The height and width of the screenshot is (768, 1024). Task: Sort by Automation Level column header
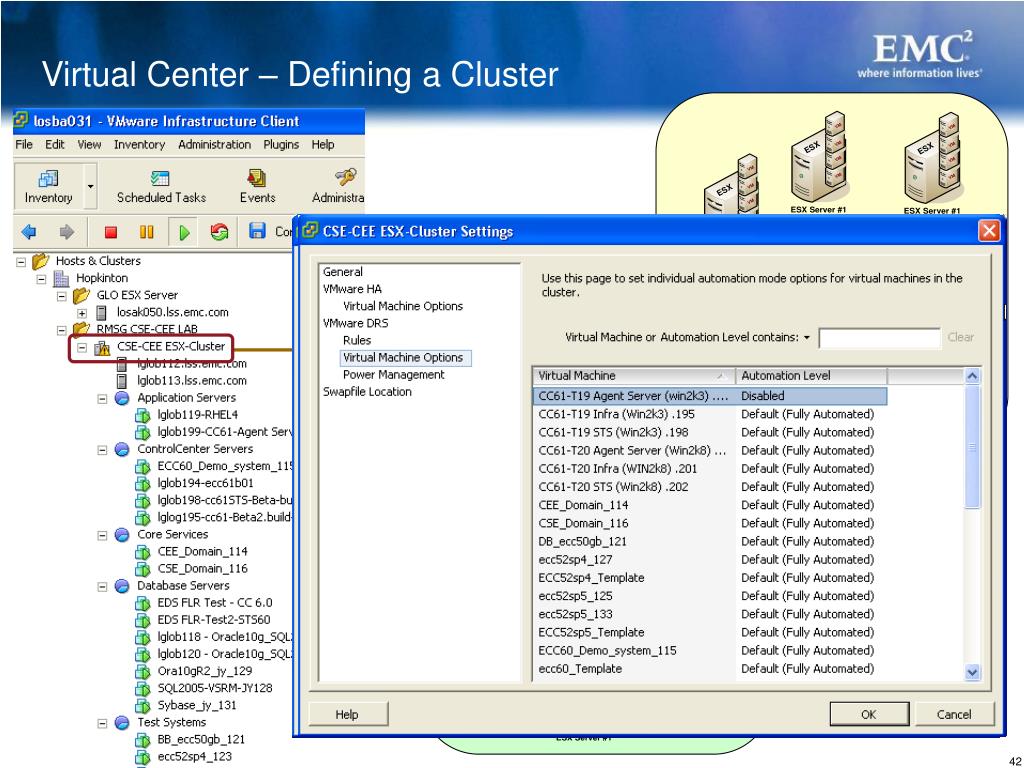point(811,376)
